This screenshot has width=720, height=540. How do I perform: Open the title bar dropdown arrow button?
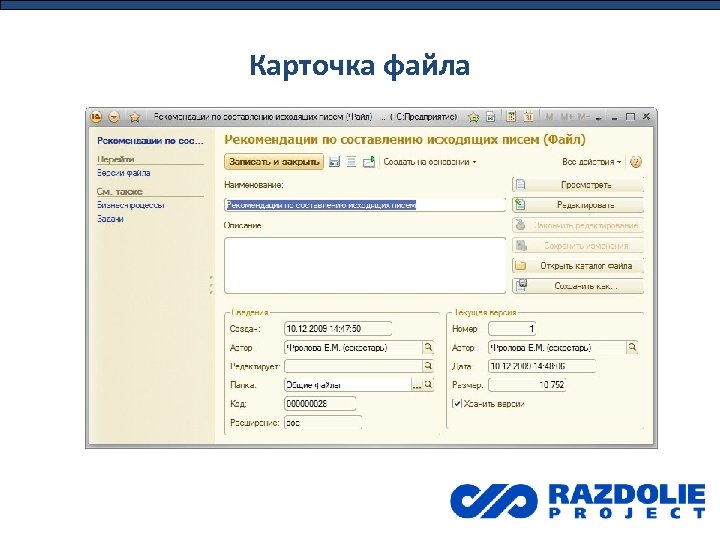pyautogui.click(x=114, y=117)
